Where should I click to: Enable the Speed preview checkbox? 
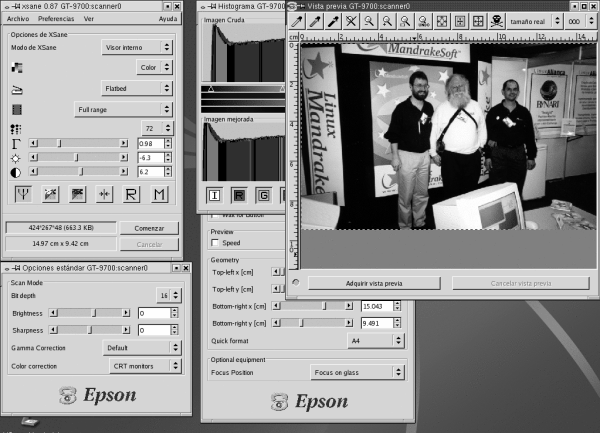[x=215, y=243]
